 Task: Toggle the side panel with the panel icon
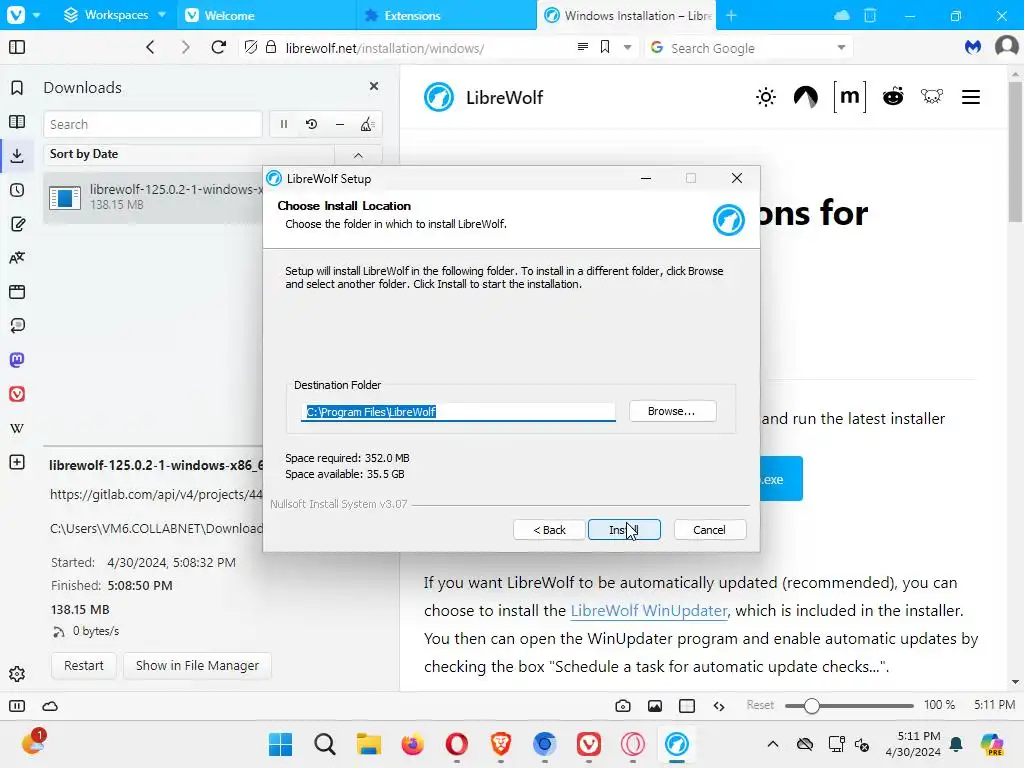click(17, 47)
